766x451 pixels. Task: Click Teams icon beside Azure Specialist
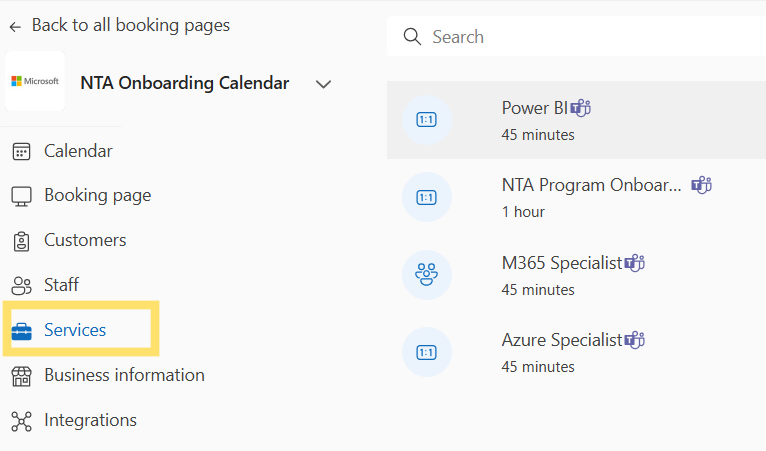click(635, 340)
